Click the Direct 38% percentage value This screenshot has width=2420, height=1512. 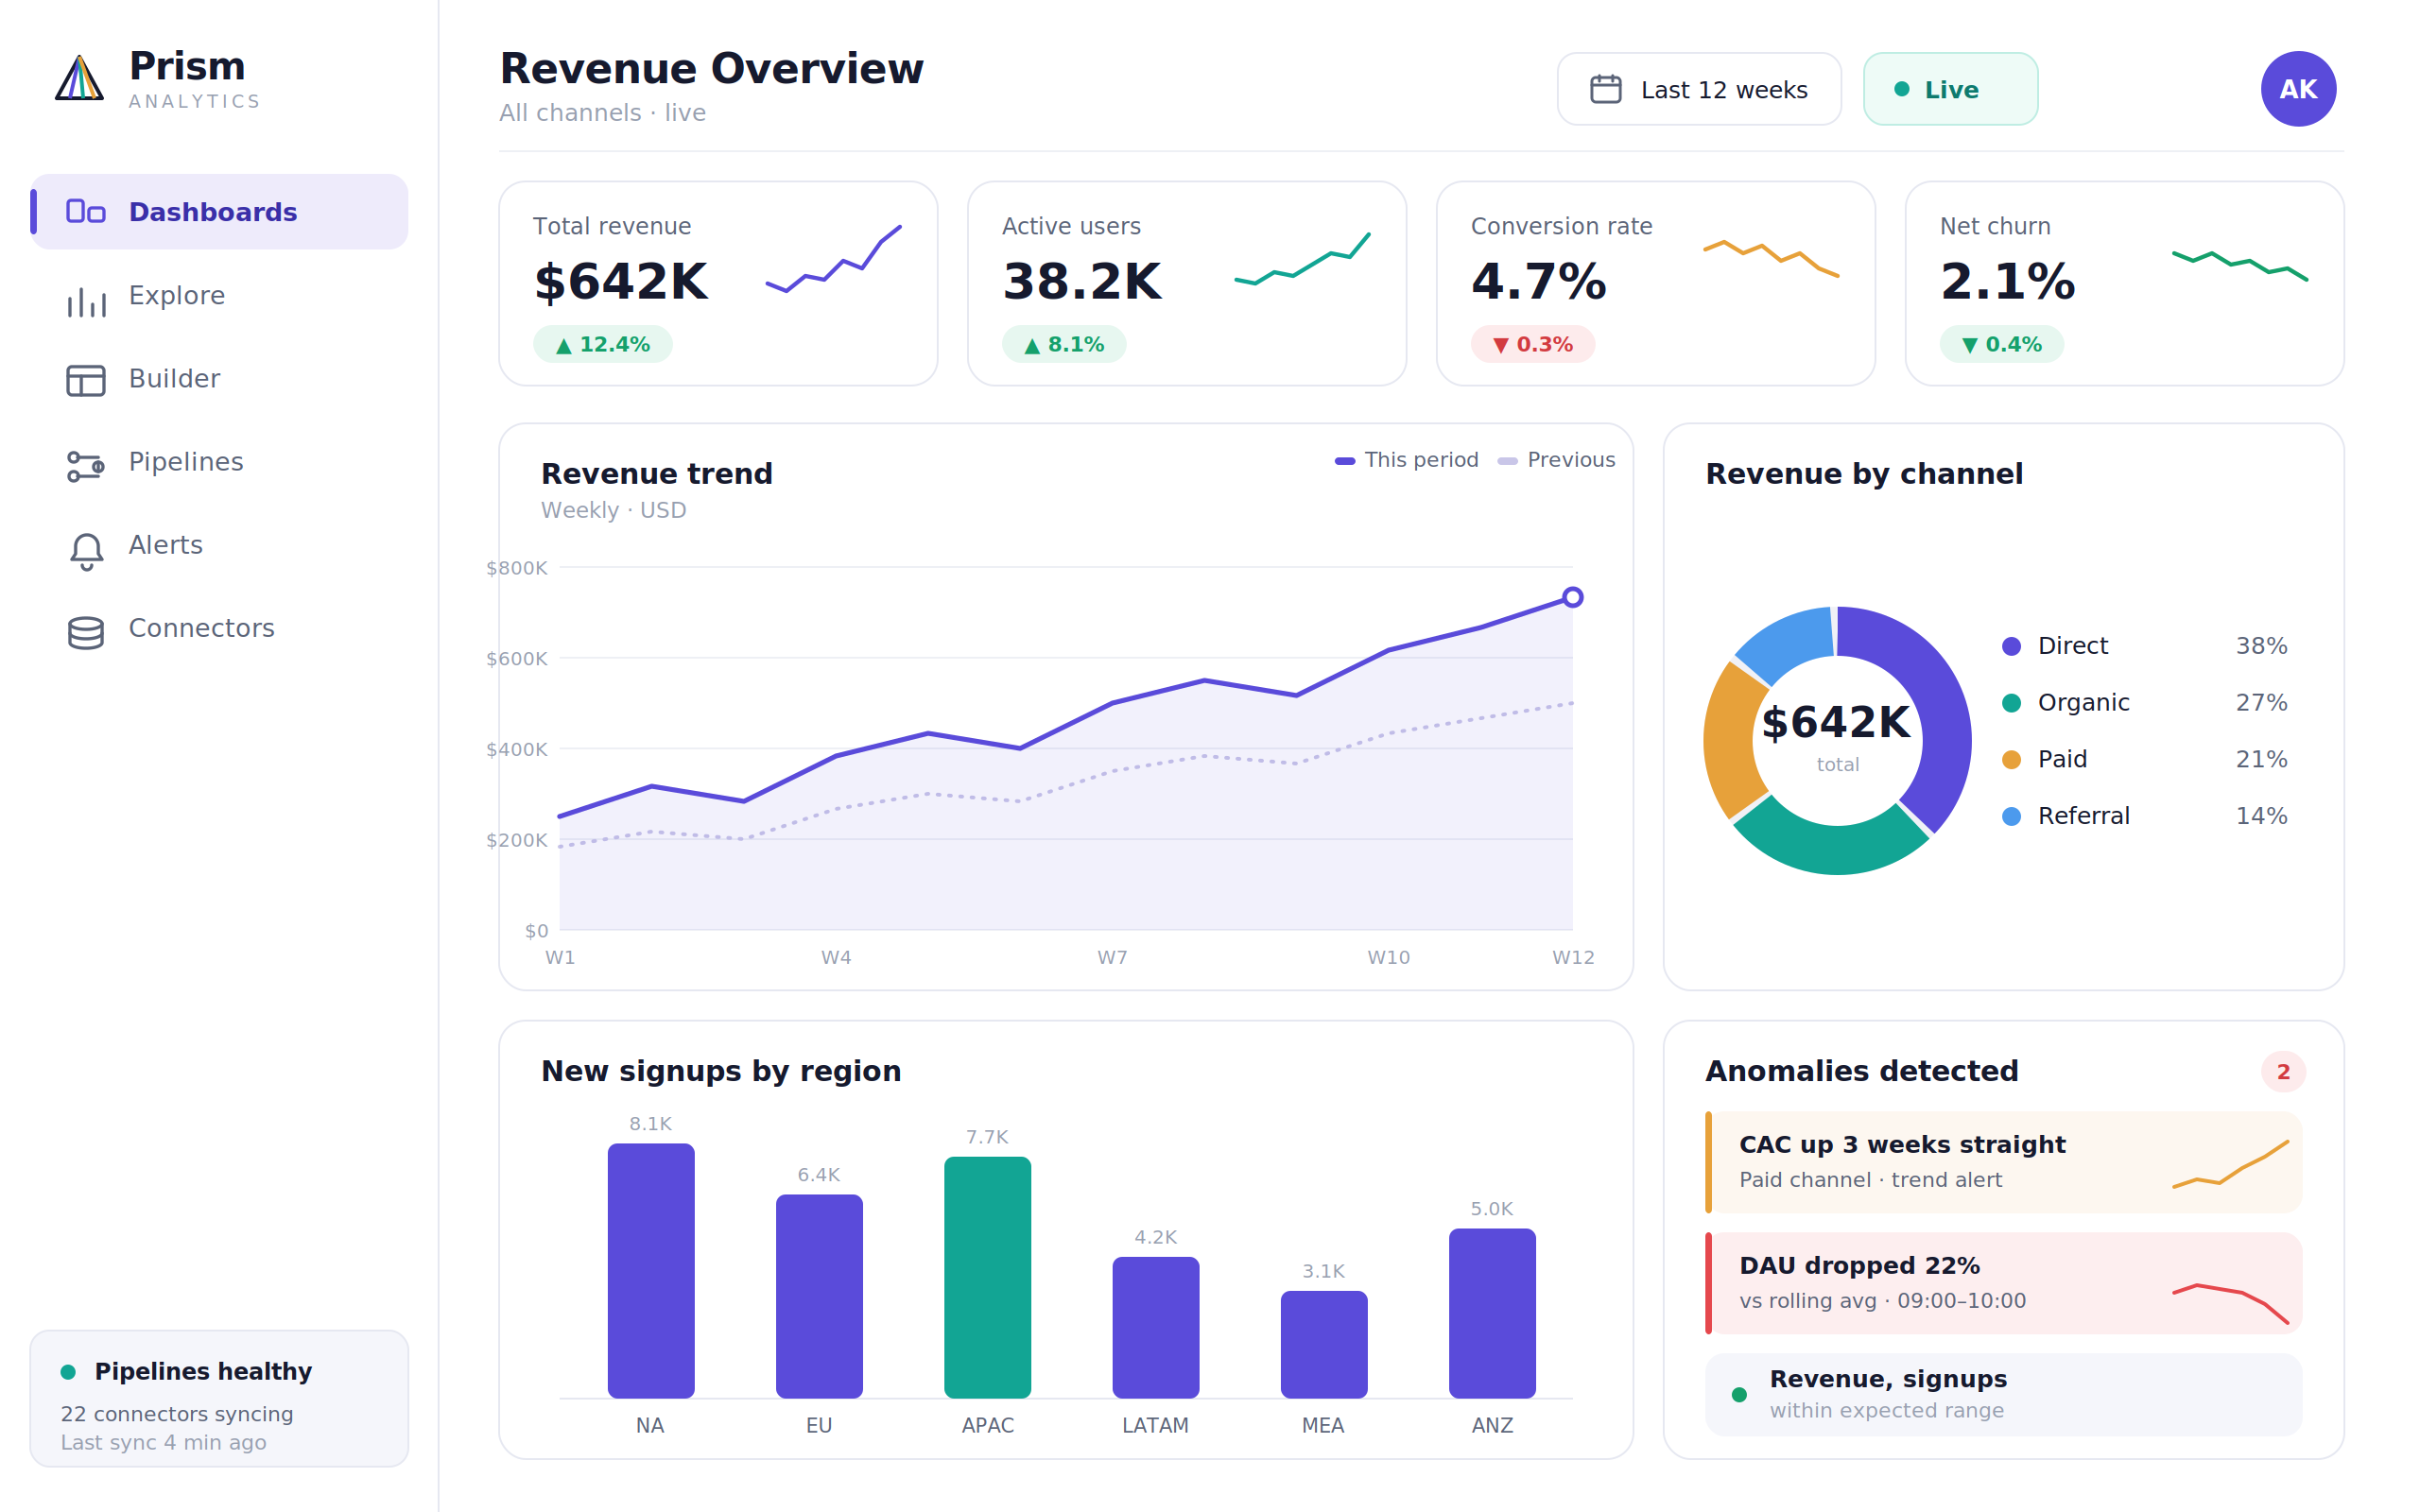click(2261, 646)
